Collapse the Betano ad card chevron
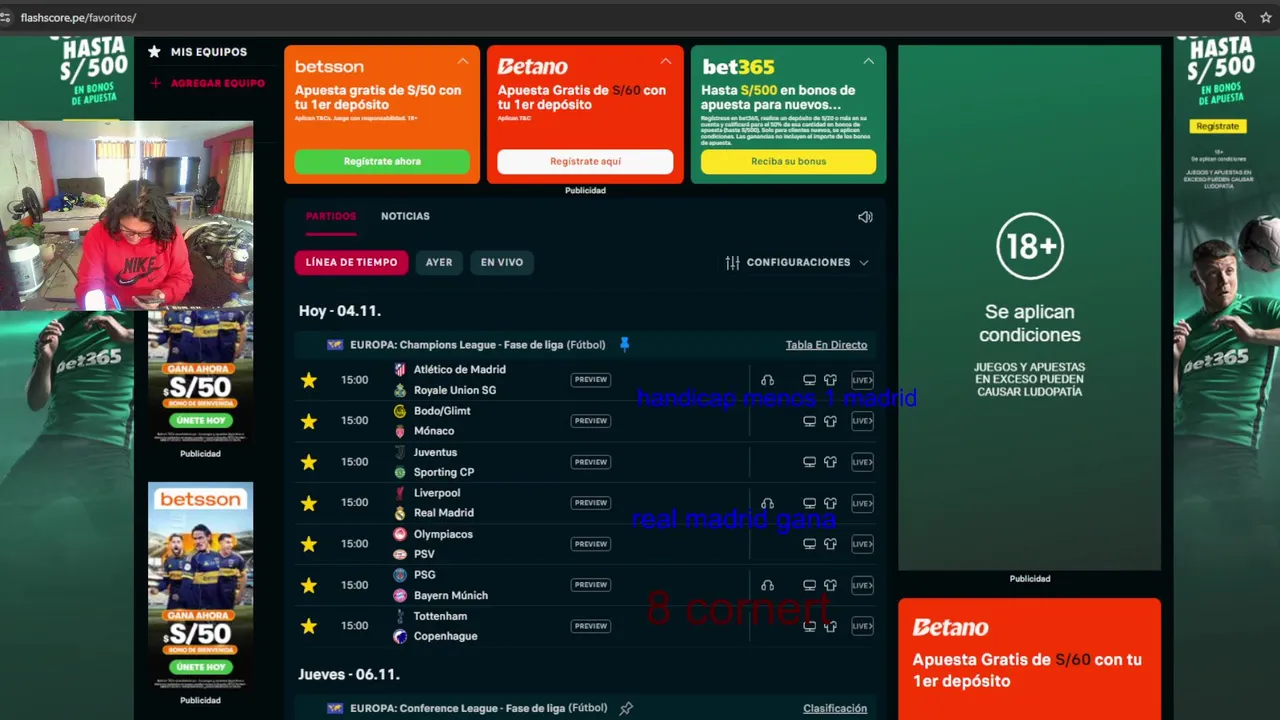 665,62
